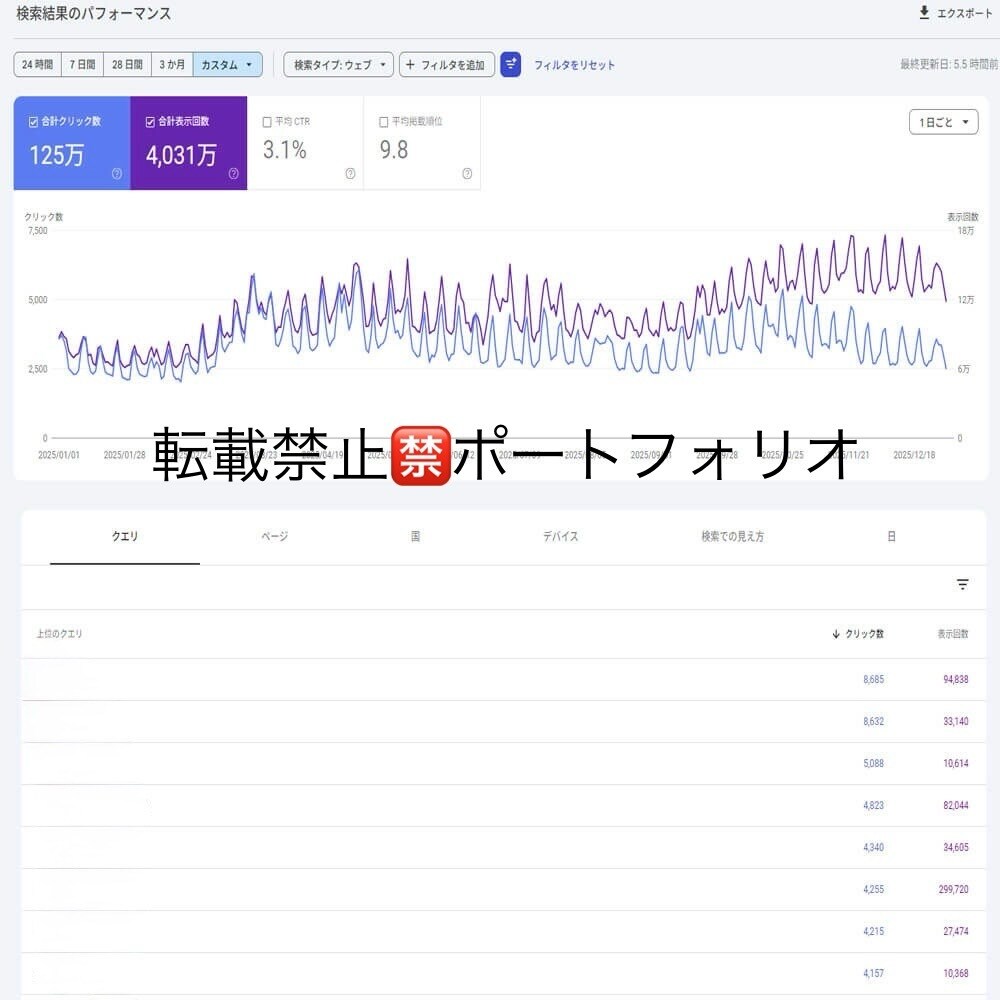Click the impressions value 299,720
Screen dimensions: 1000x1000
[x=953, y=889]
